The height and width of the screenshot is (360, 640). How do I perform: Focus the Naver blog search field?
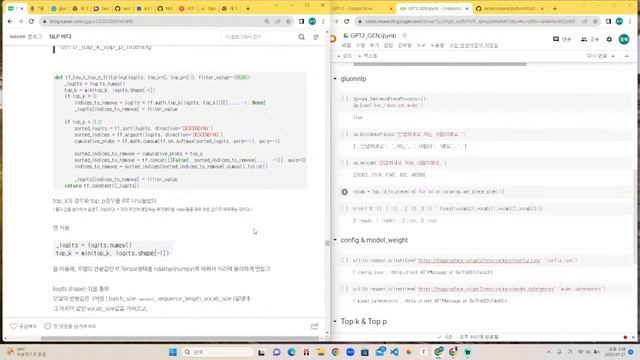(x=259, y=37)
